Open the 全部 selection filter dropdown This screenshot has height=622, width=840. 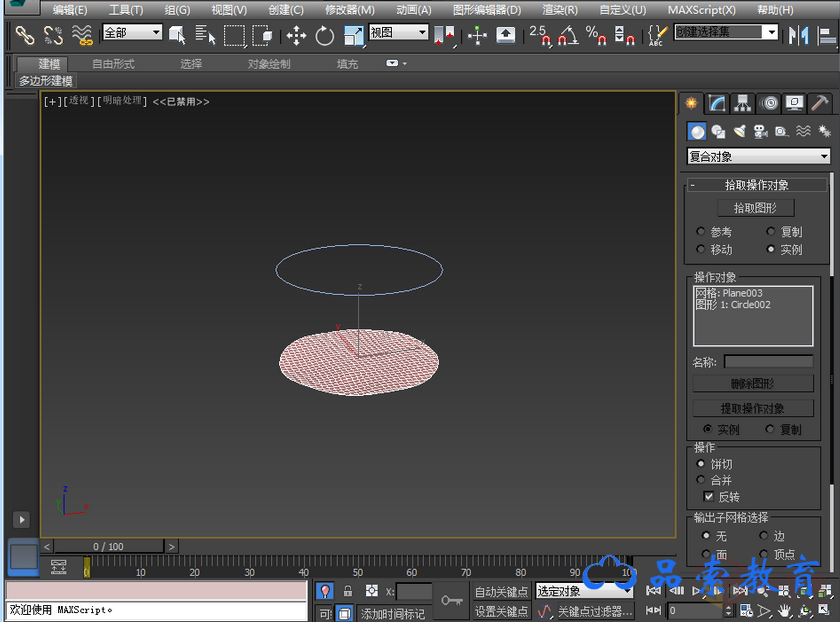coord(132,33)
